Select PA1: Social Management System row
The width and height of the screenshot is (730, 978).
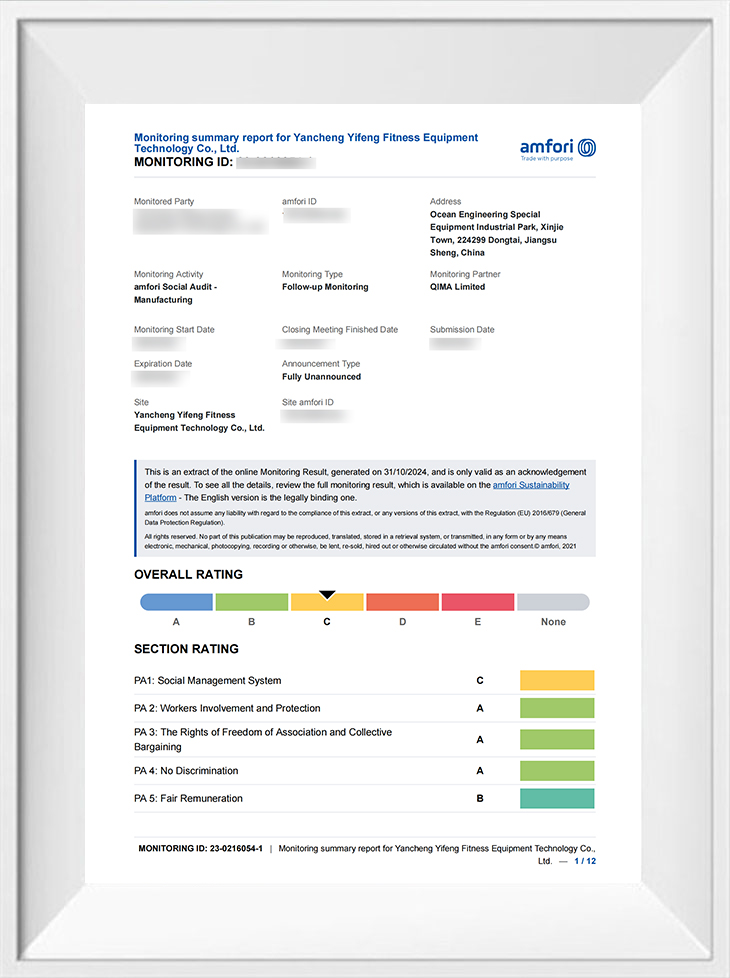(208, 681)
